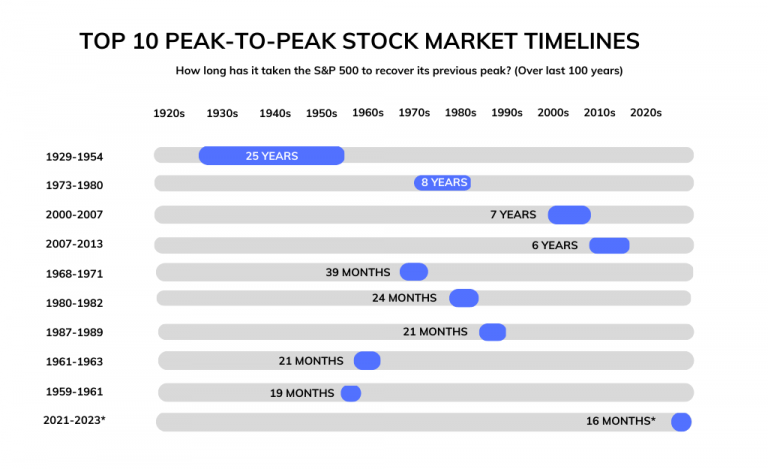This screenshot has height=469, width=768.
Task: Click the 1920s decade header
Action: pos(169,114)
